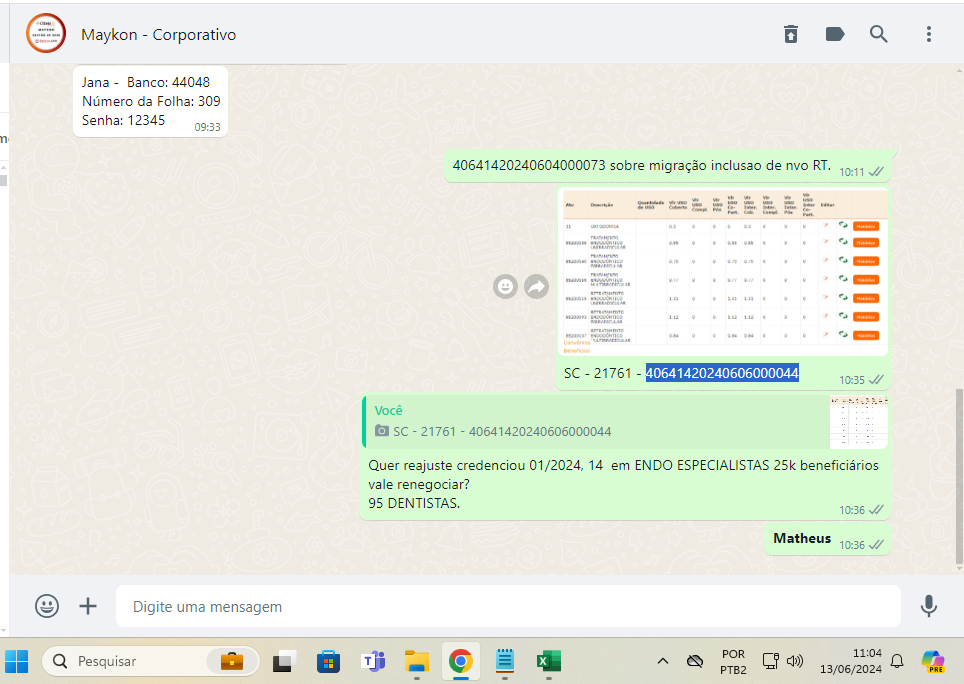Change POR PTB2 keyboard language
Image resolution: width=964 pixels, height=684 pixels.
tap(733, 662)
